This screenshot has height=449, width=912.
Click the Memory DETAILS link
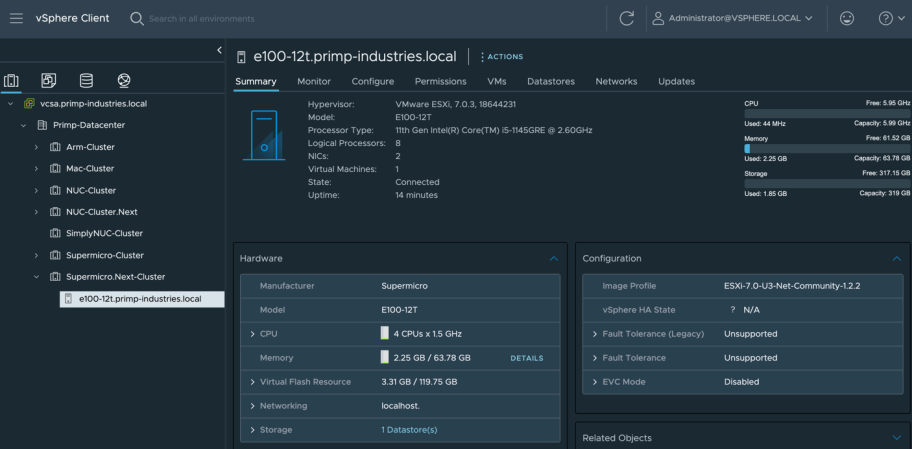pyautogui.click(x=527, y=358)
